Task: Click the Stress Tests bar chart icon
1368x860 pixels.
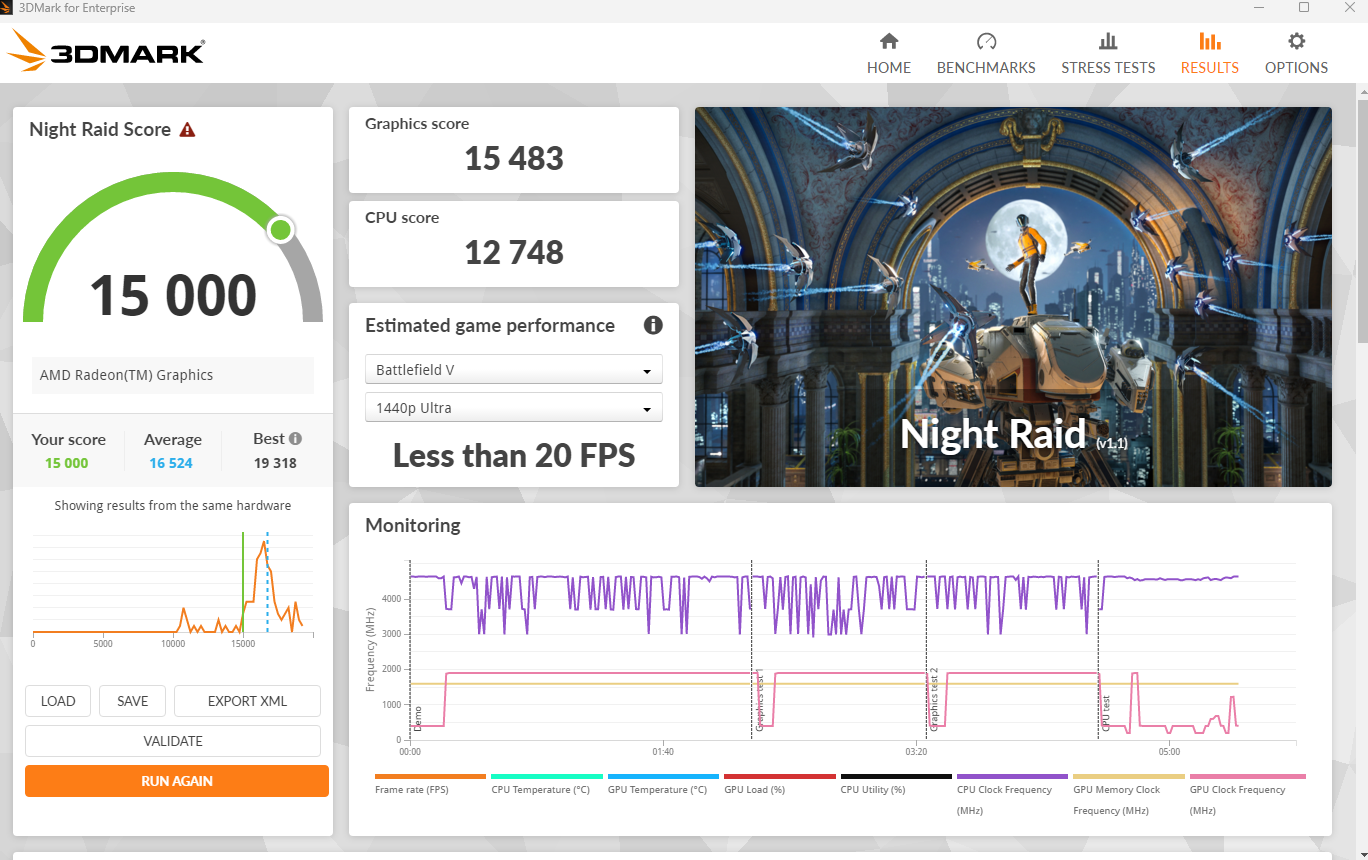Action: click(x=1108, y=41)
